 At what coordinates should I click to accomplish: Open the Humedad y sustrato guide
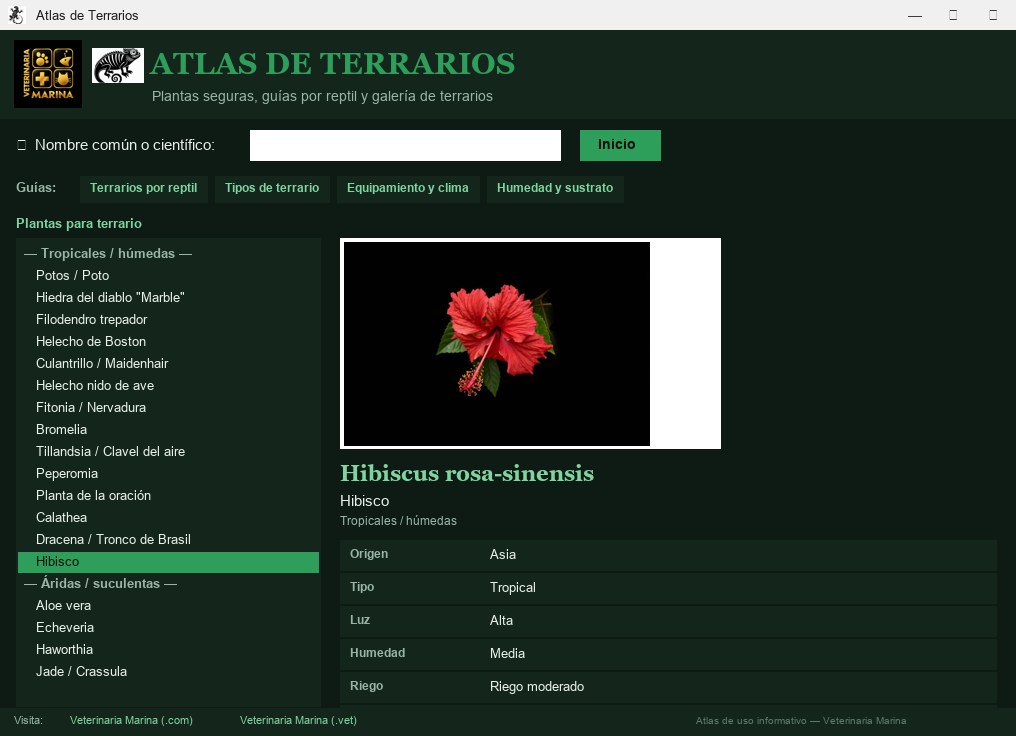555,189
